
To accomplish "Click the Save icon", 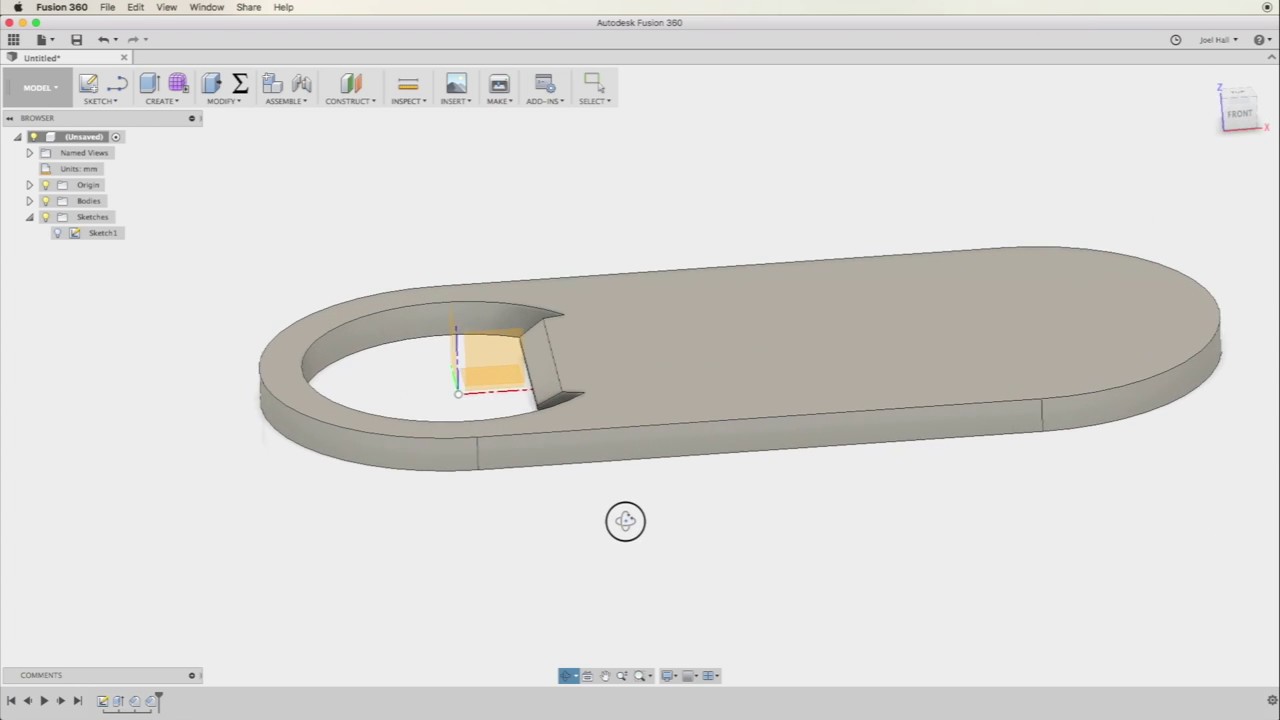I will [76, 40].
